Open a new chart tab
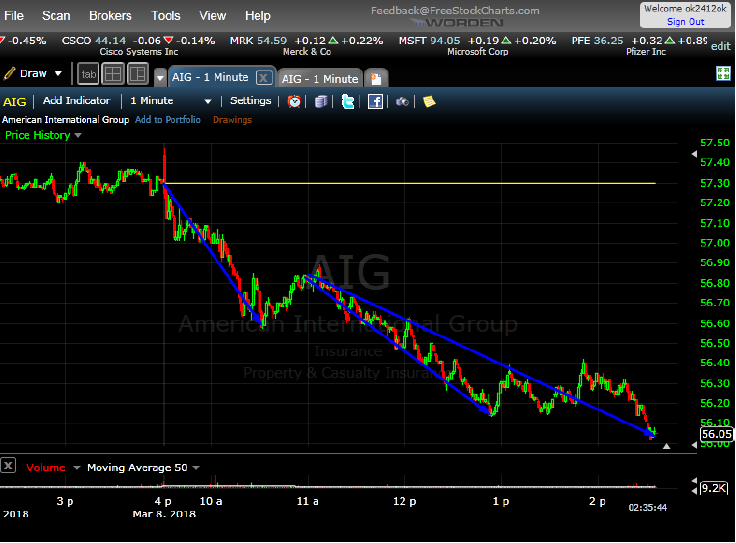 coord(376,79)
